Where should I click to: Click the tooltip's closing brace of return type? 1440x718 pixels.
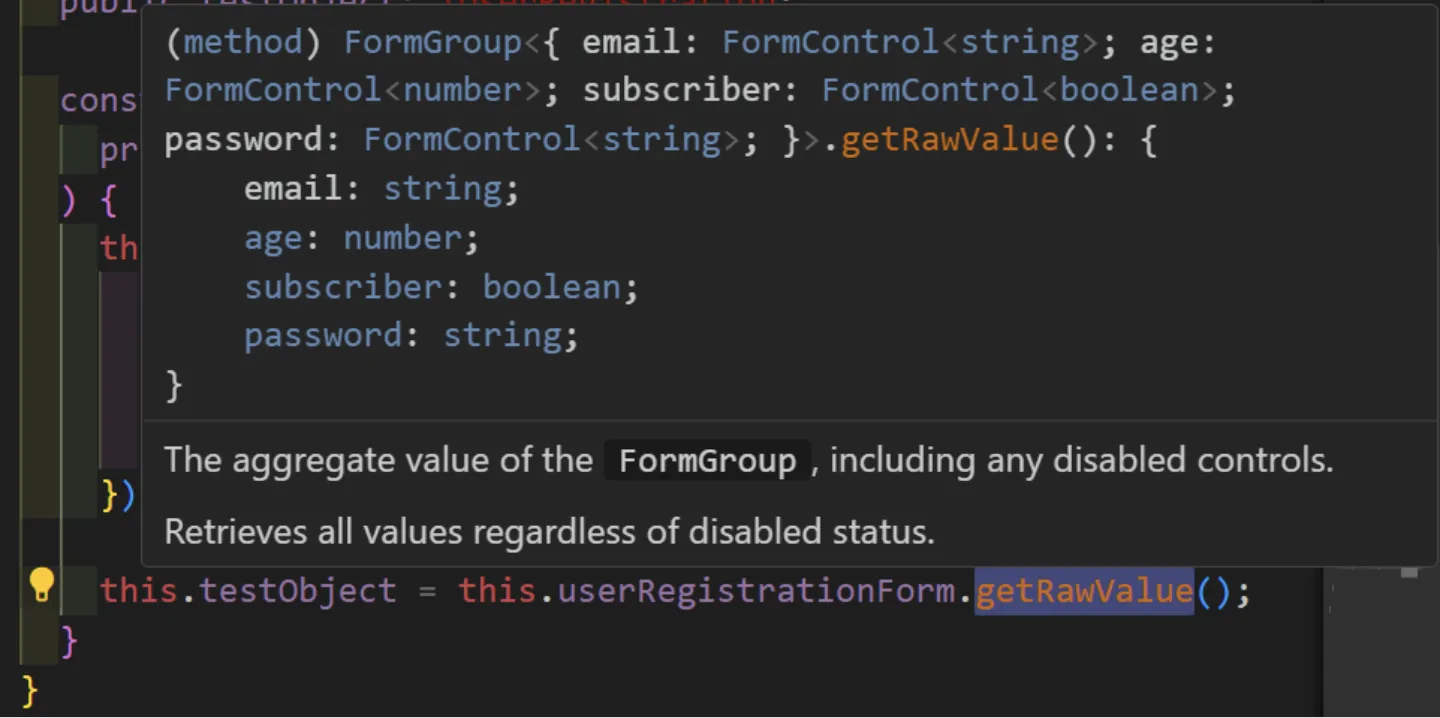pos(174,385)
